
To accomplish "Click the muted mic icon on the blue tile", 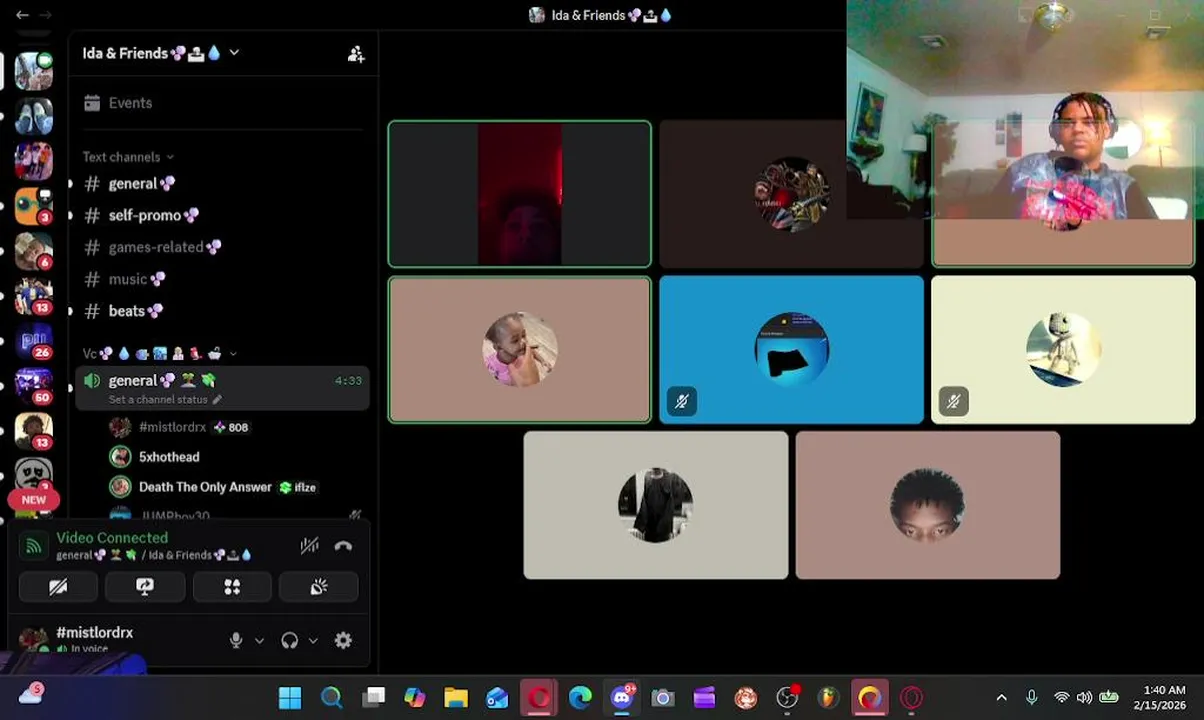I will (x=681, y=402).
